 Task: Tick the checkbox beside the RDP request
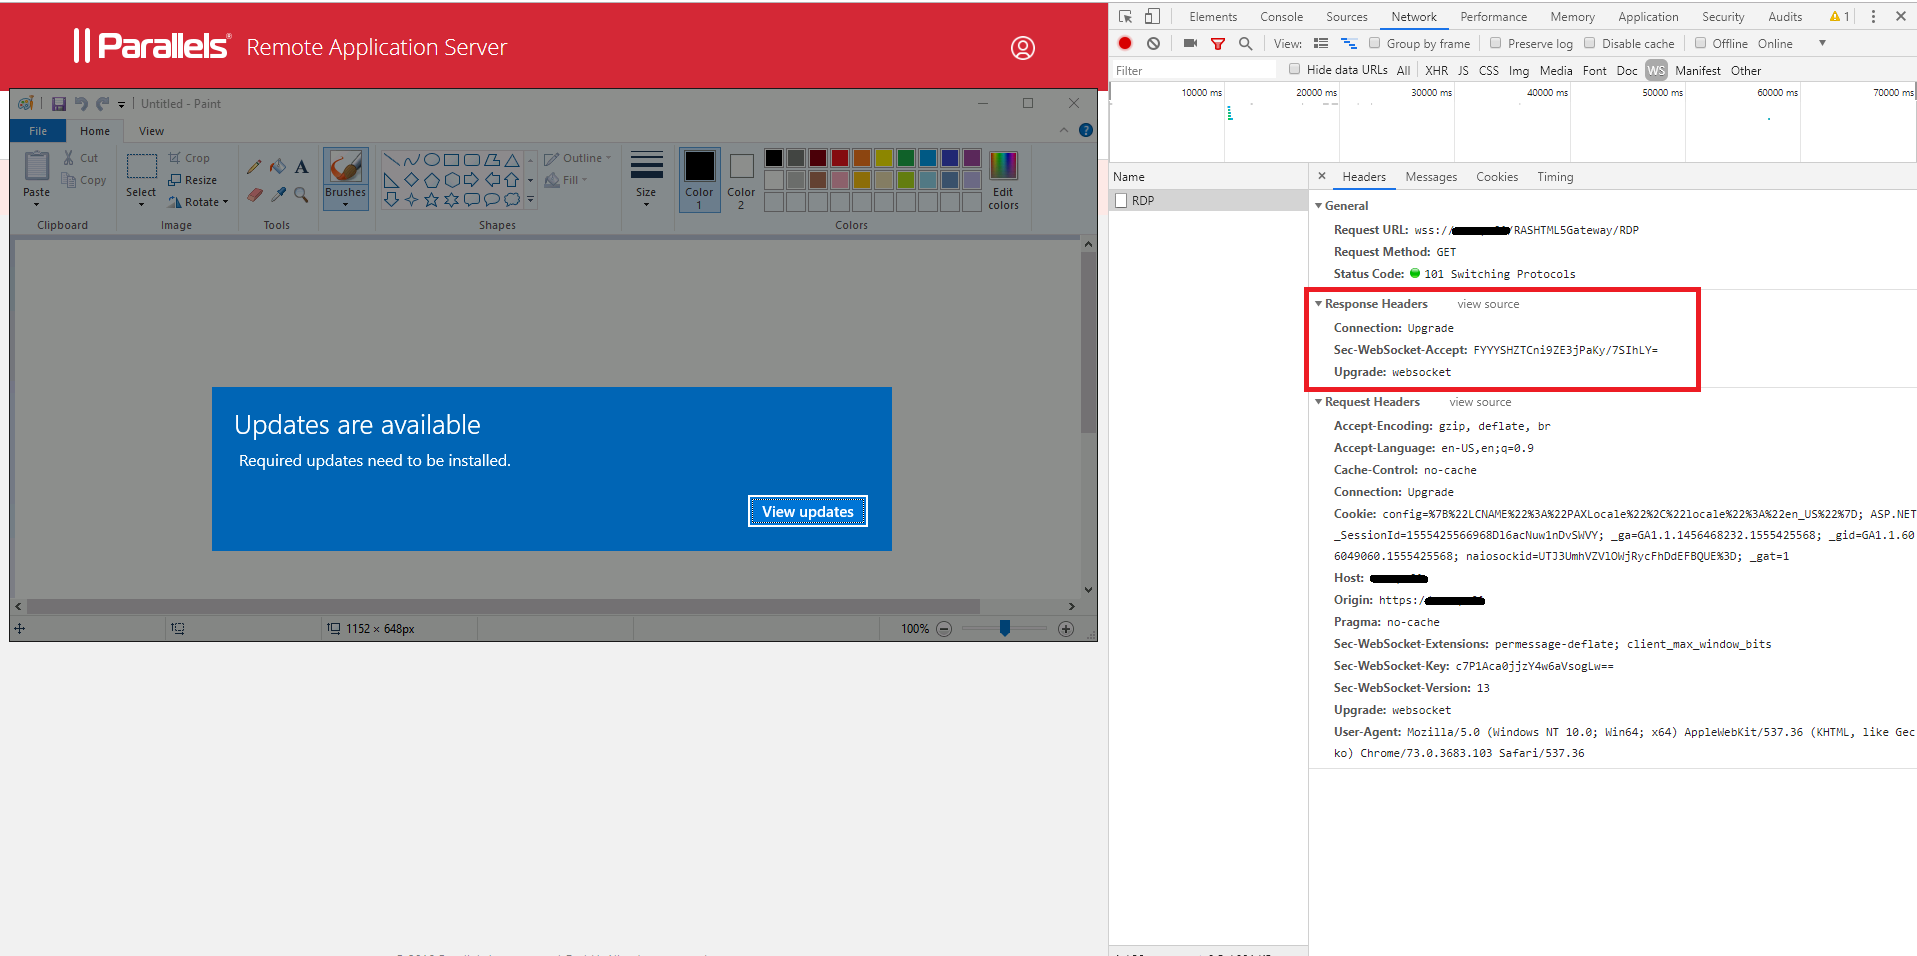point(1121,201)
